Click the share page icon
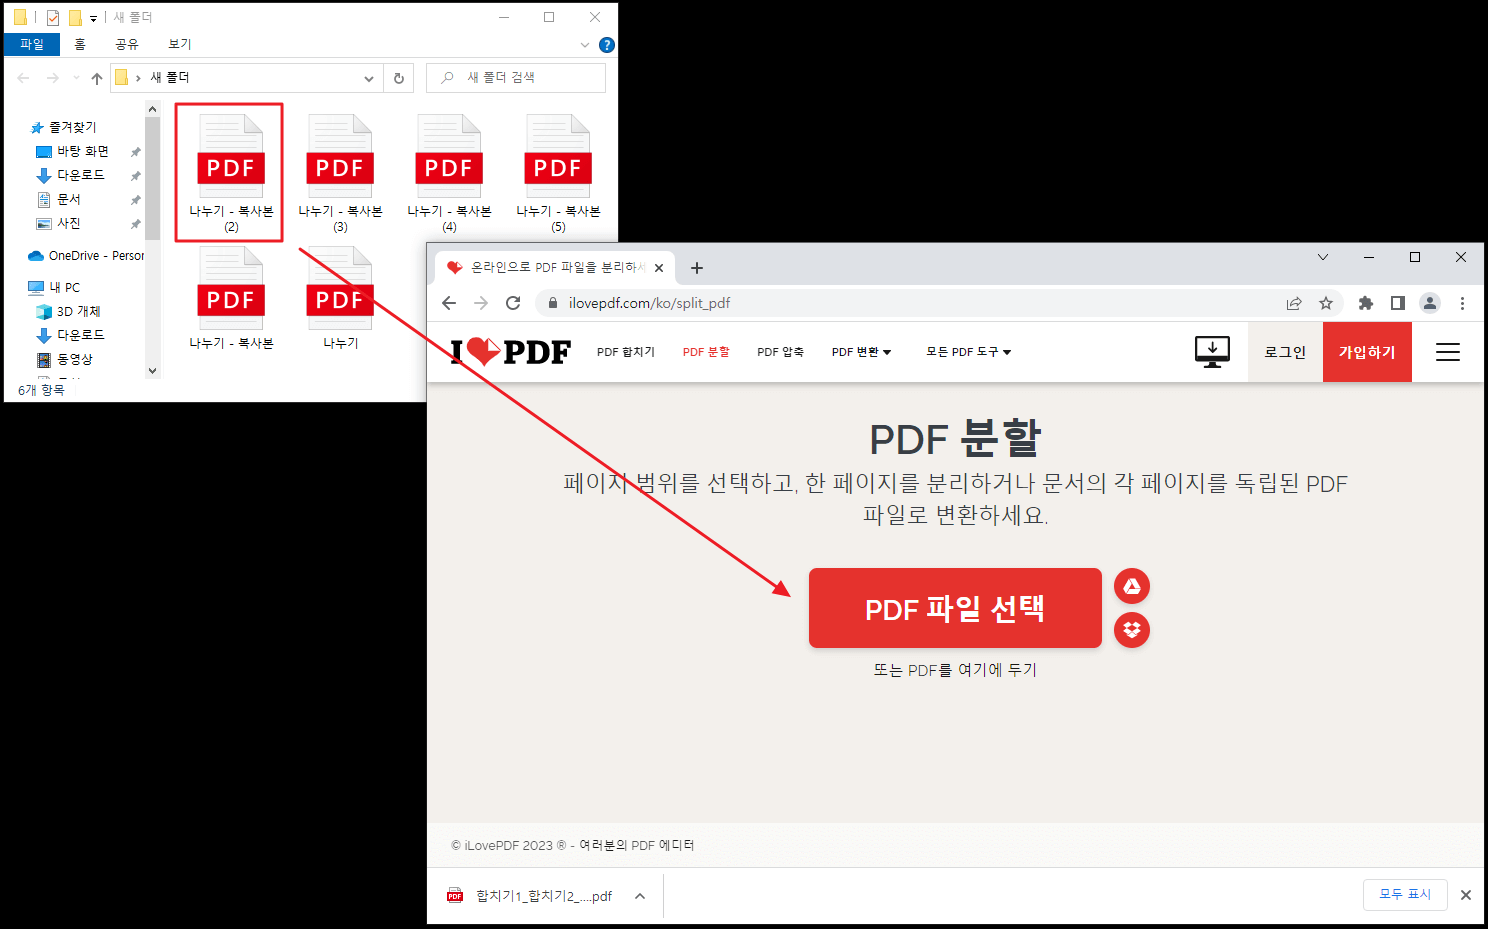 (x=1294, y=303)
